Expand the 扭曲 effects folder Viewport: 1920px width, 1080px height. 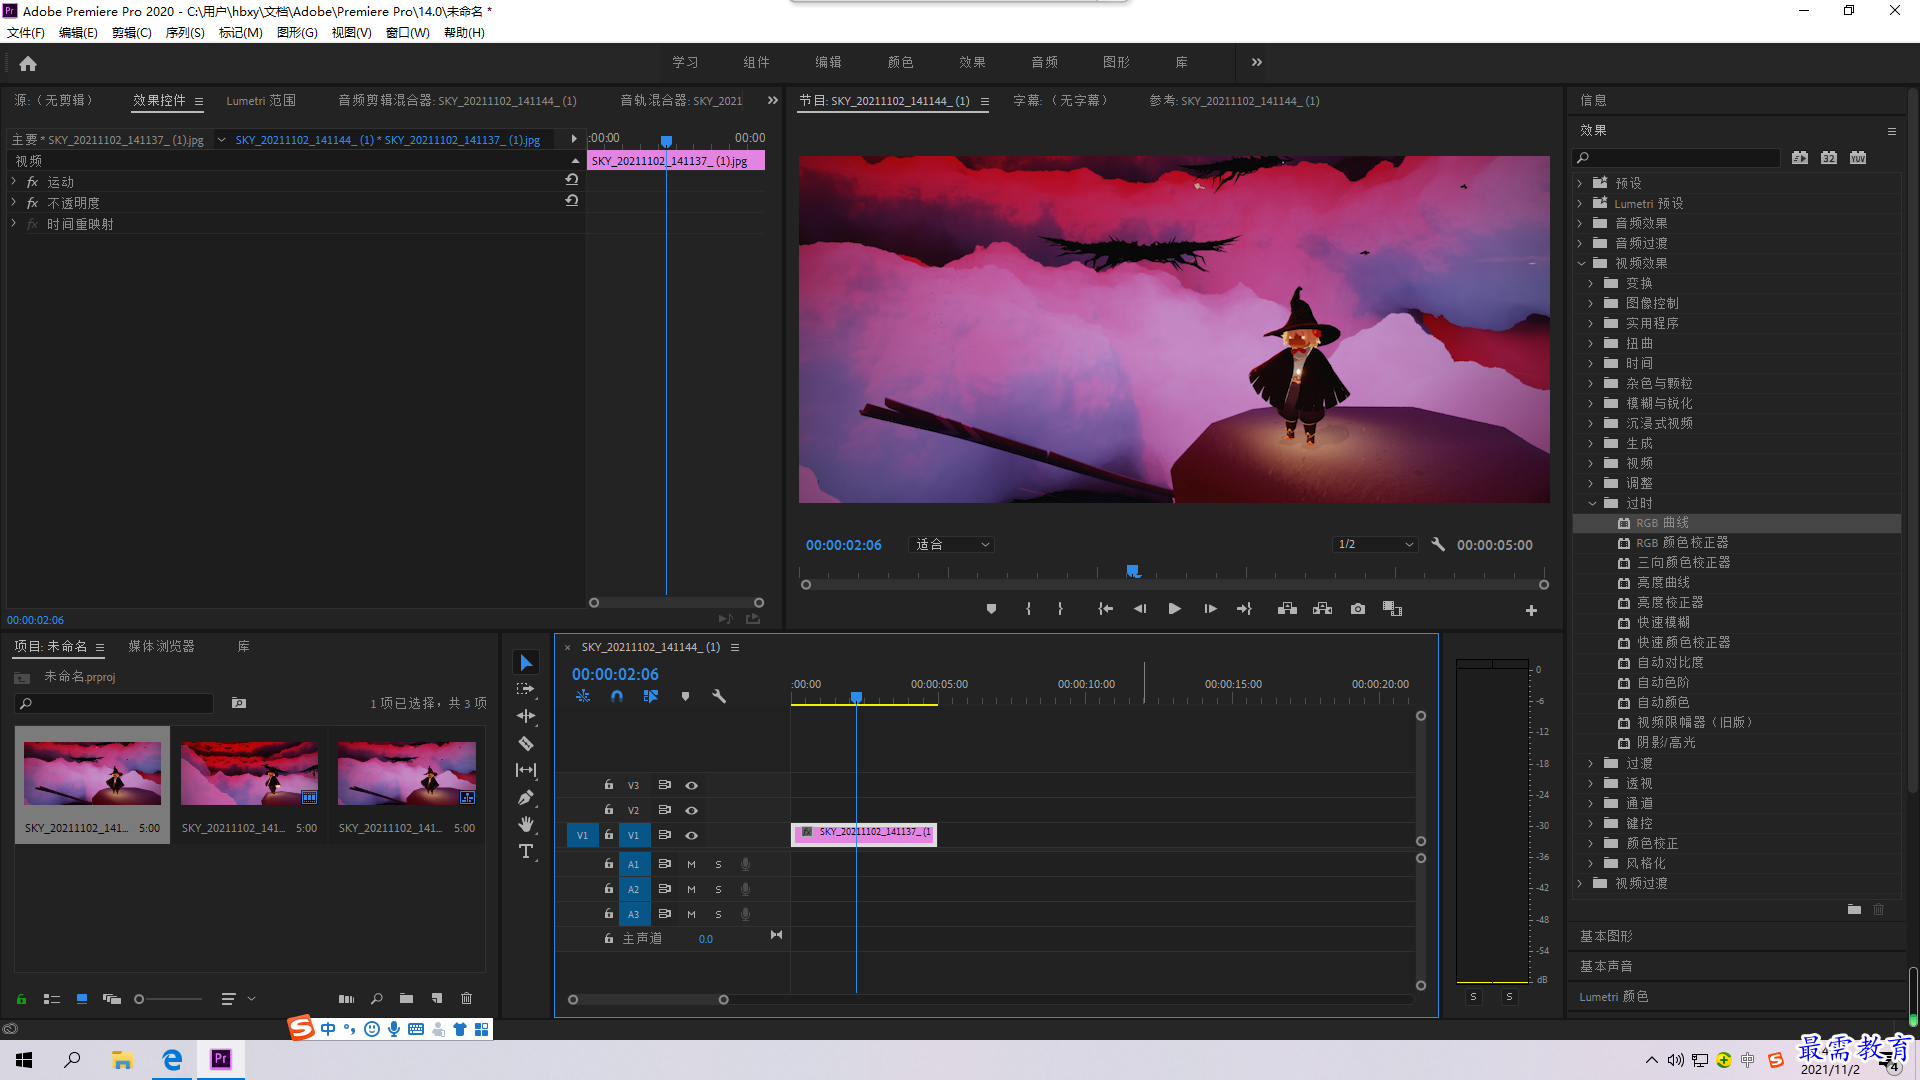click(1591, 343)
